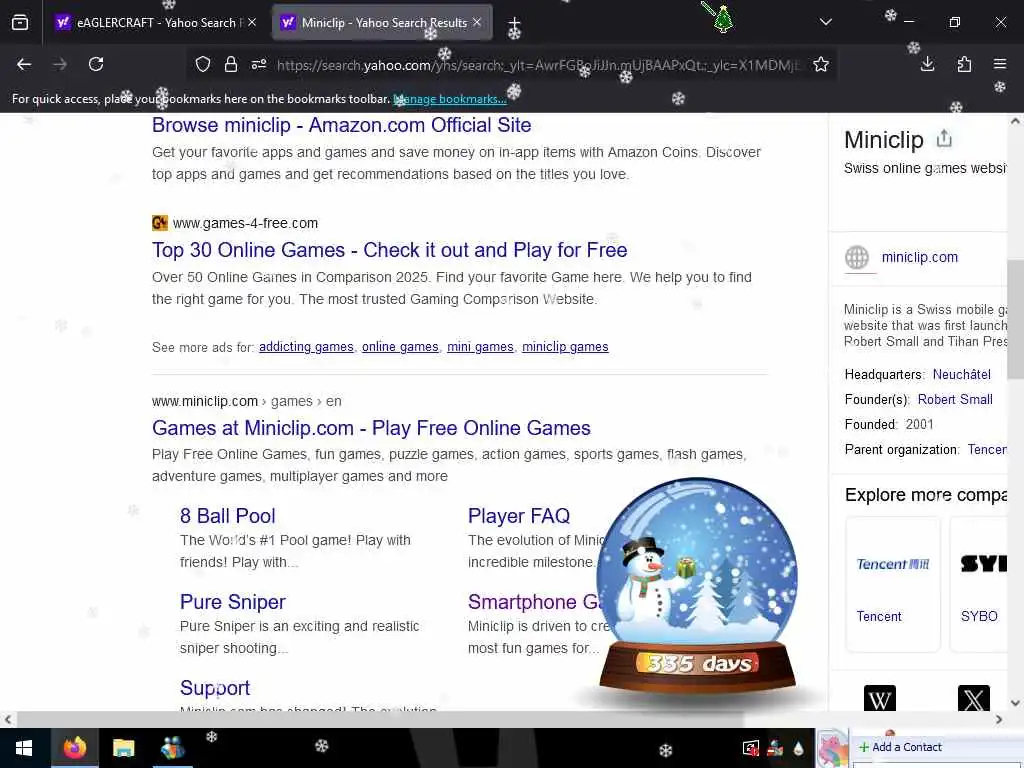Open the Smartphone Games sitelink

point(536,601)
